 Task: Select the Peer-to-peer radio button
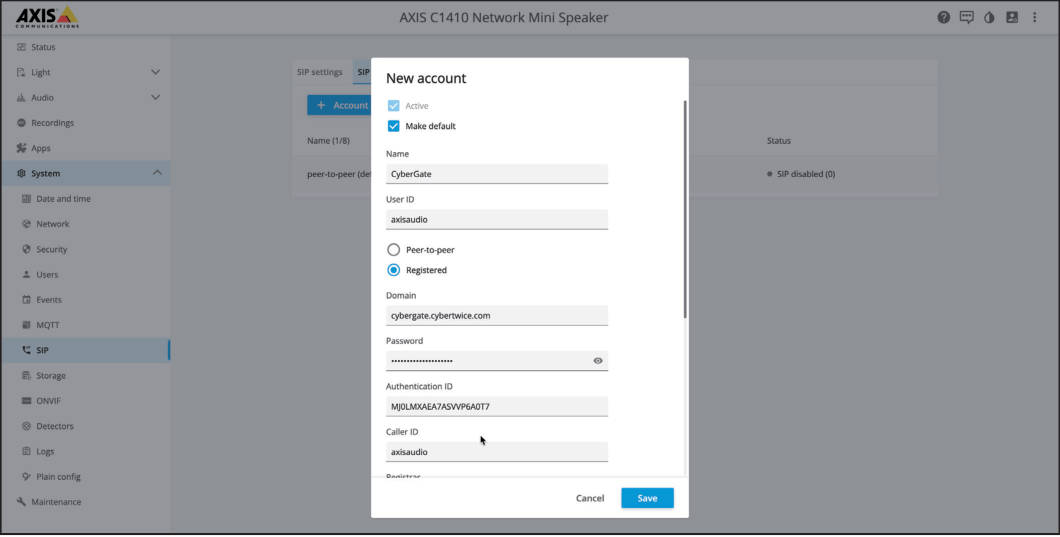[x=393, y=250]
